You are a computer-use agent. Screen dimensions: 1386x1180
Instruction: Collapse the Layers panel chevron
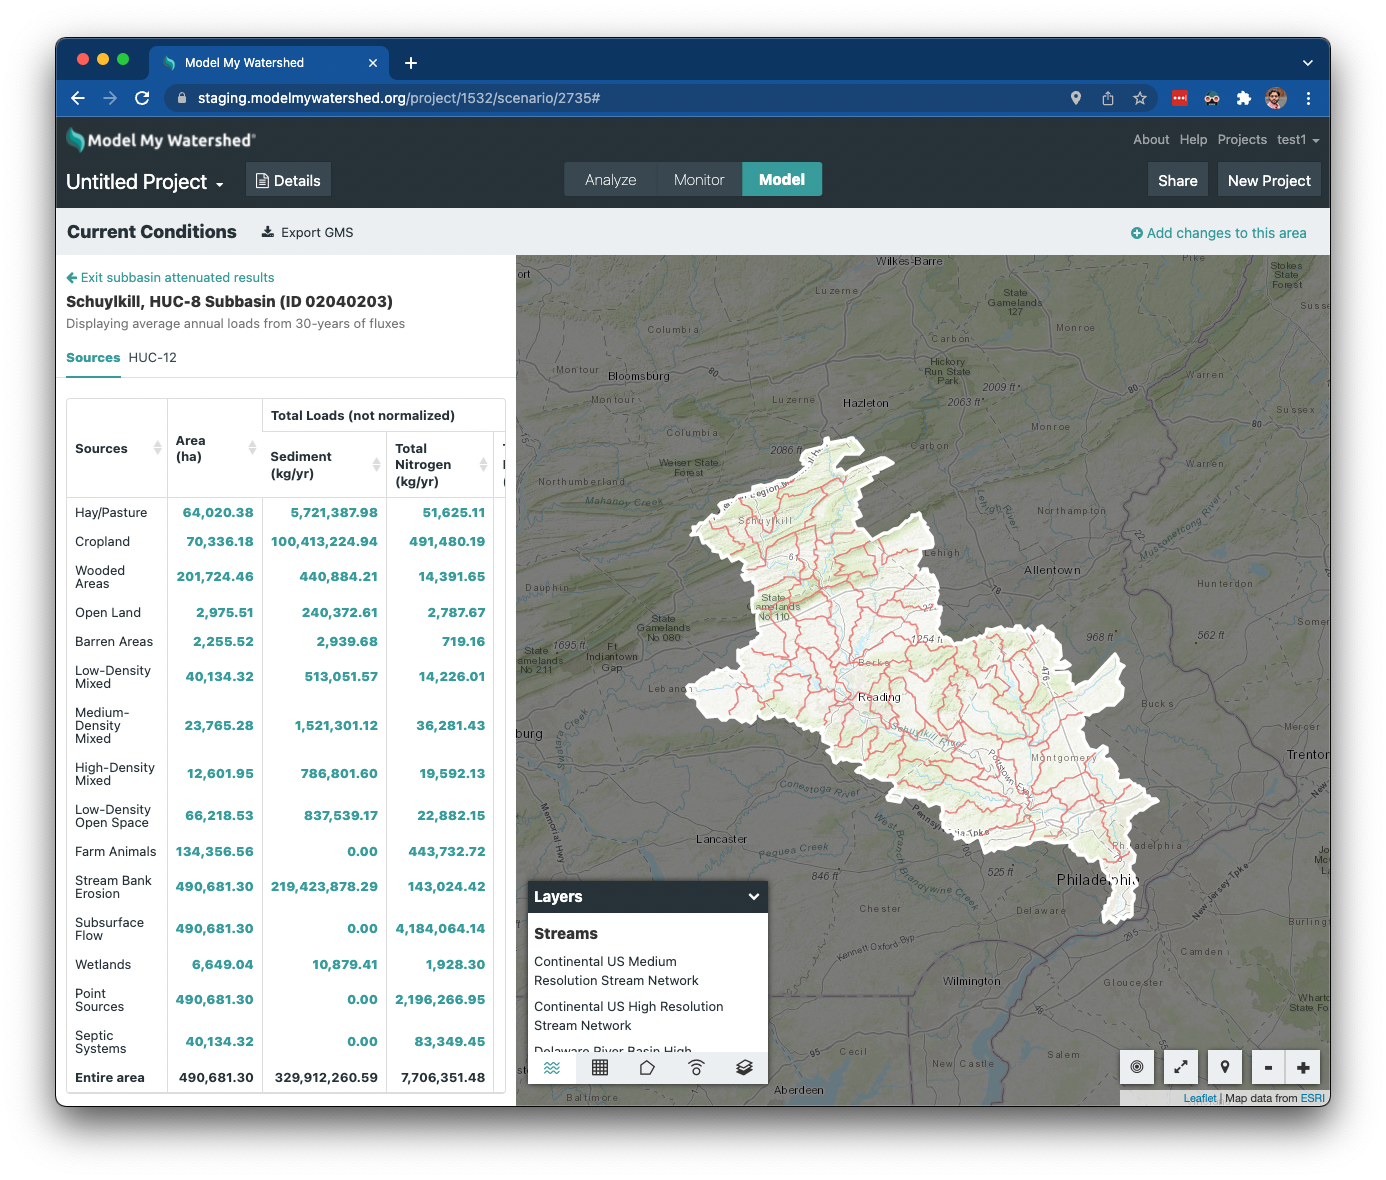point(754,897)
